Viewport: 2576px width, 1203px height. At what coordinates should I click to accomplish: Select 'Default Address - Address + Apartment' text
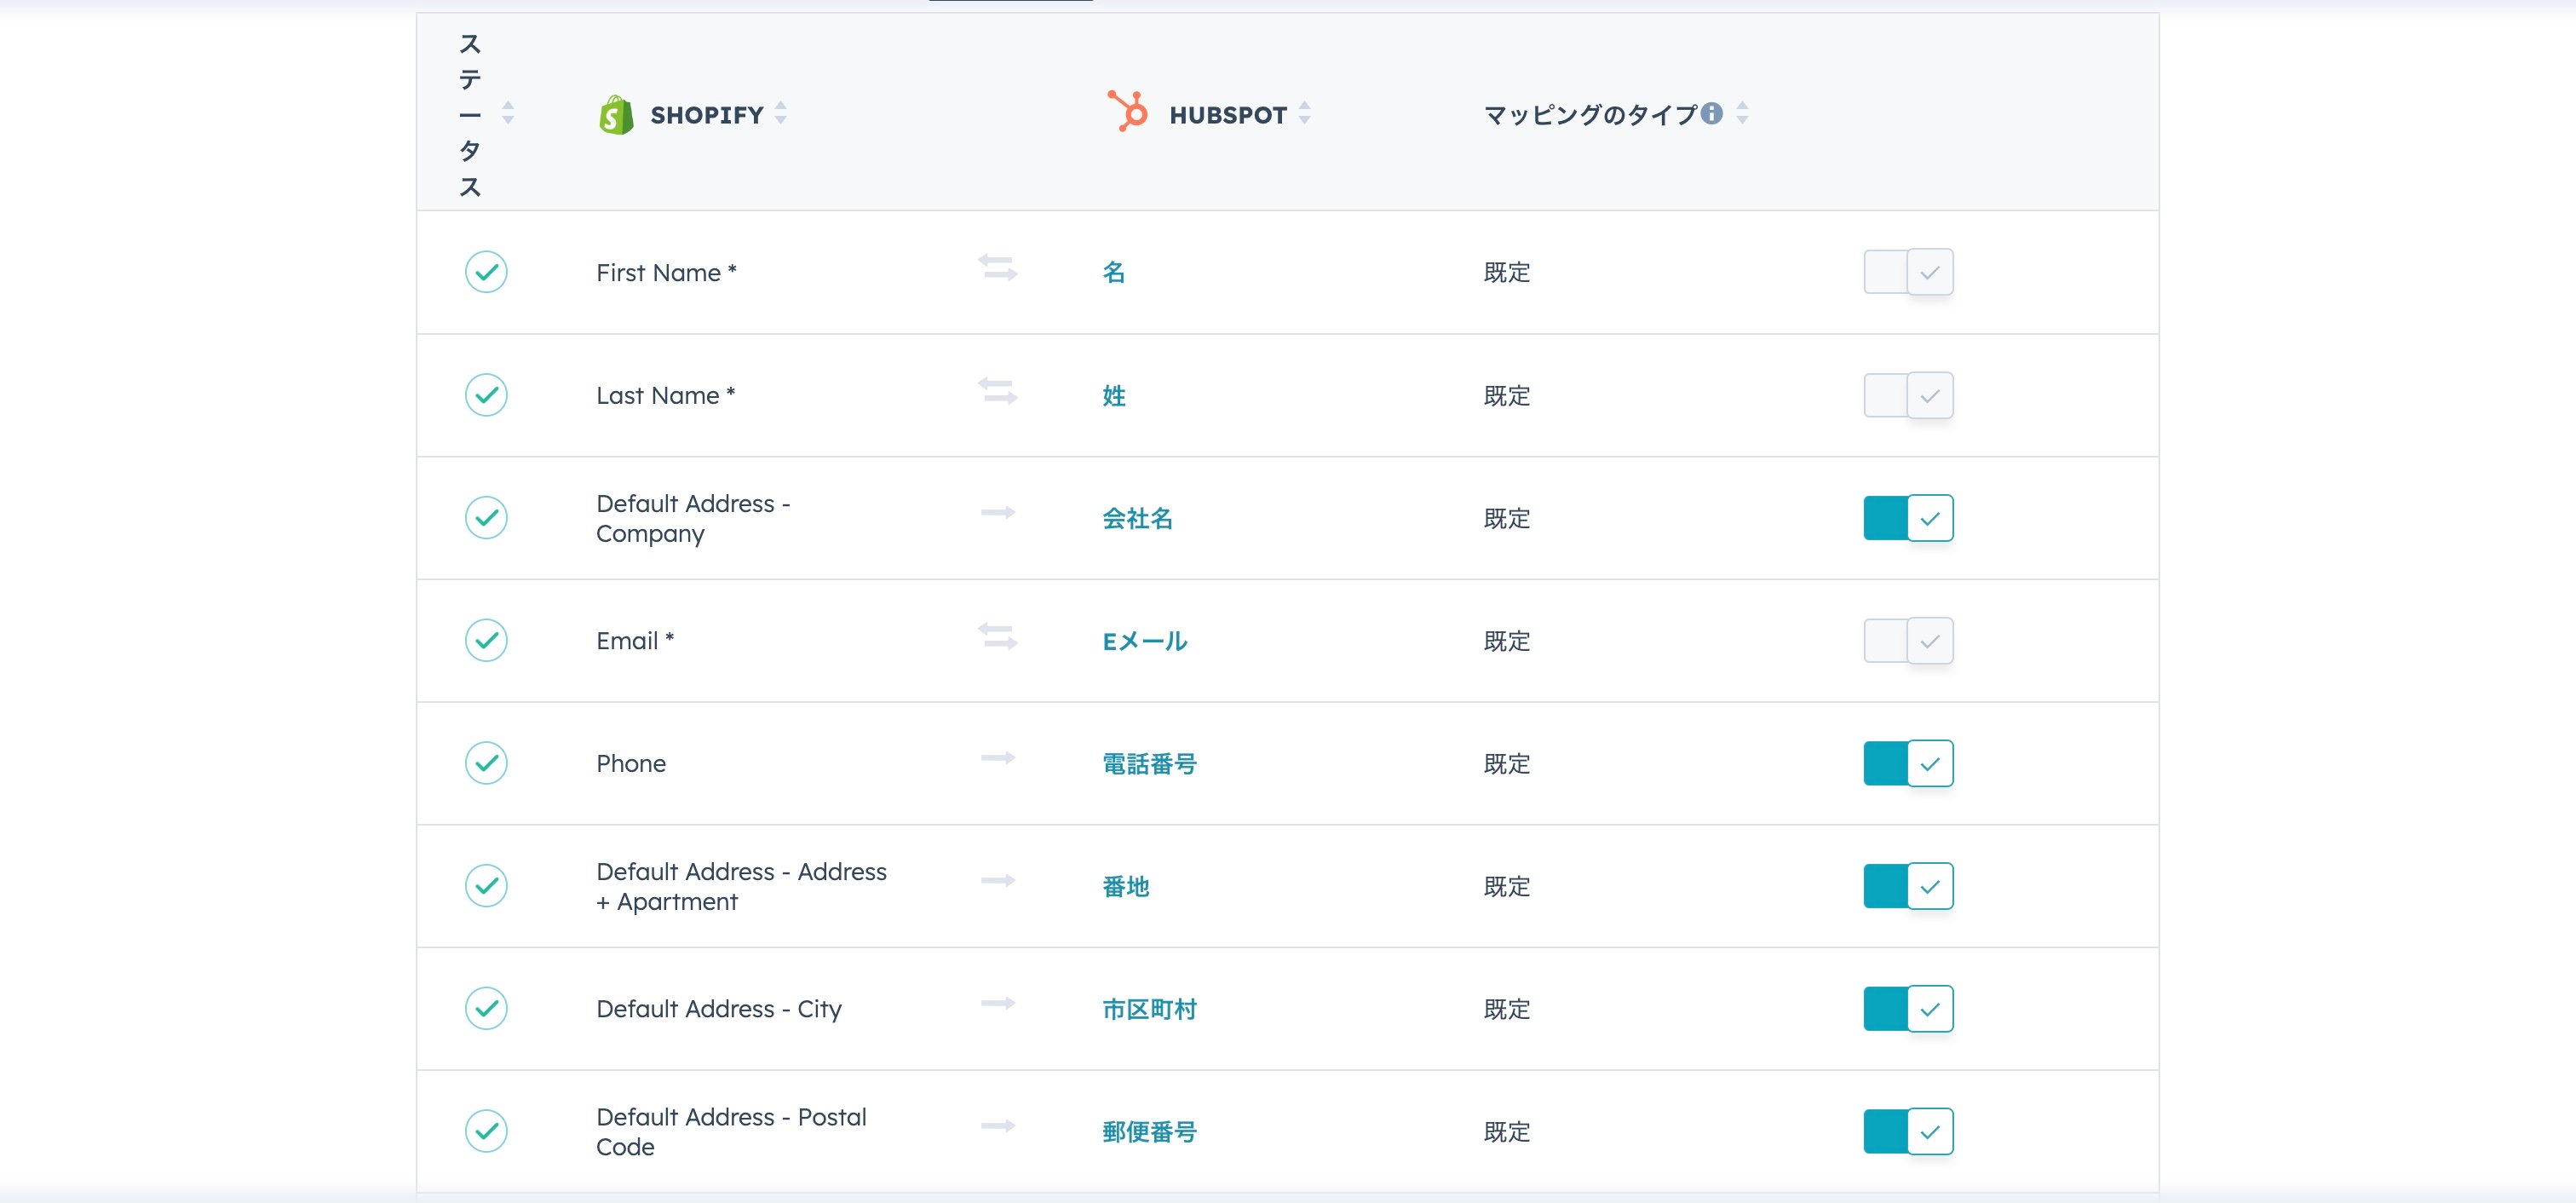click(742, 886)
